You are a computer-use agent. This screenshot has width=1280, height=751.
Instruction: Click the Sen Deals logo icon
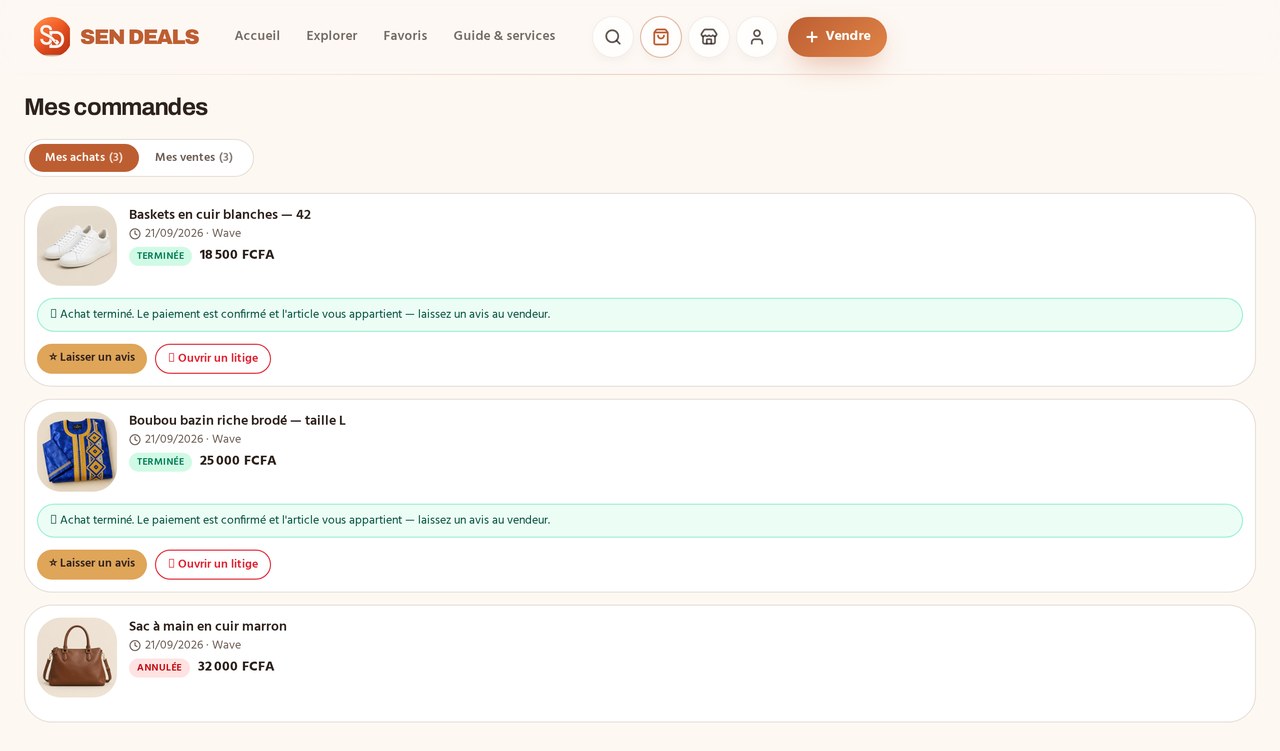pyautogui.click(x=52, y=37)
